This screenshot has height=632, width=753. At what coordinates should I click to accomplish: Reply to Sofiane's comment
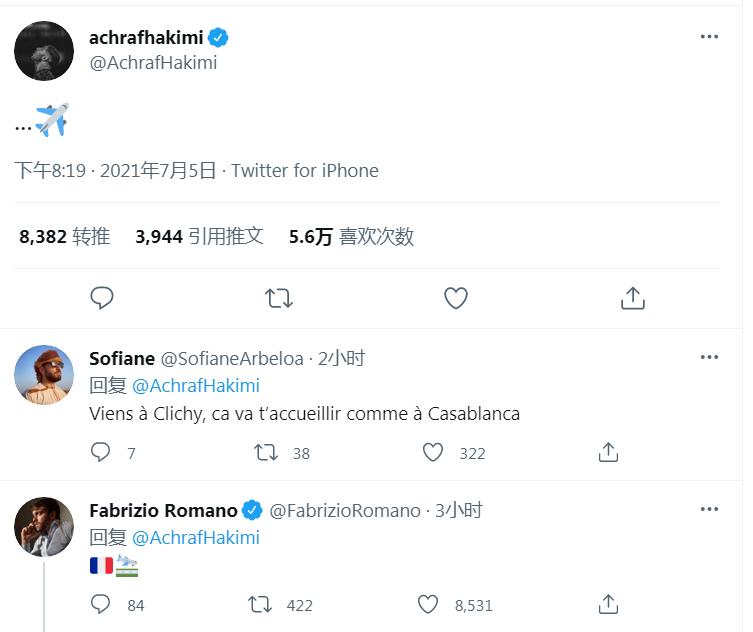point(101,453)
